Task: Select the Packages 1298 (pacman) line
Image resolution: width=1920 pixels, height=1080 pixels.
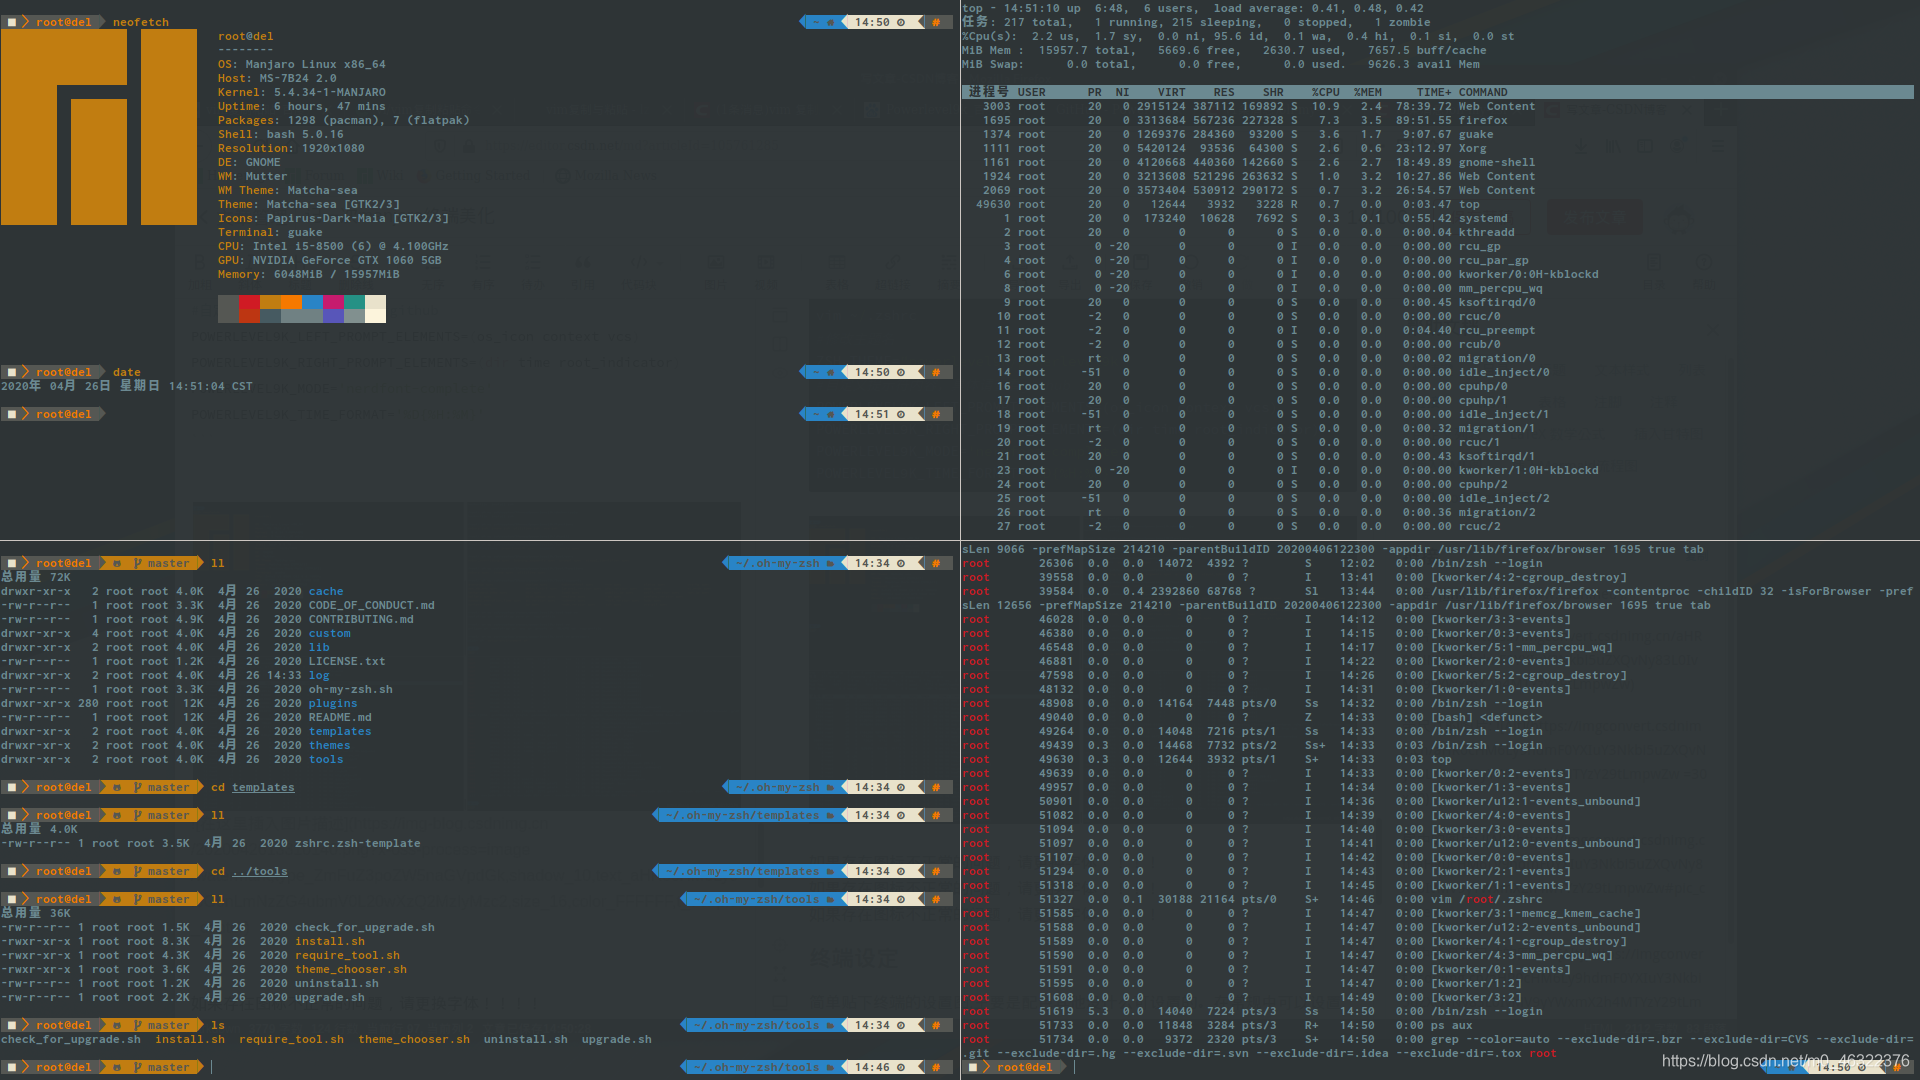Action: pyautogui.click(x=344, y=120)
